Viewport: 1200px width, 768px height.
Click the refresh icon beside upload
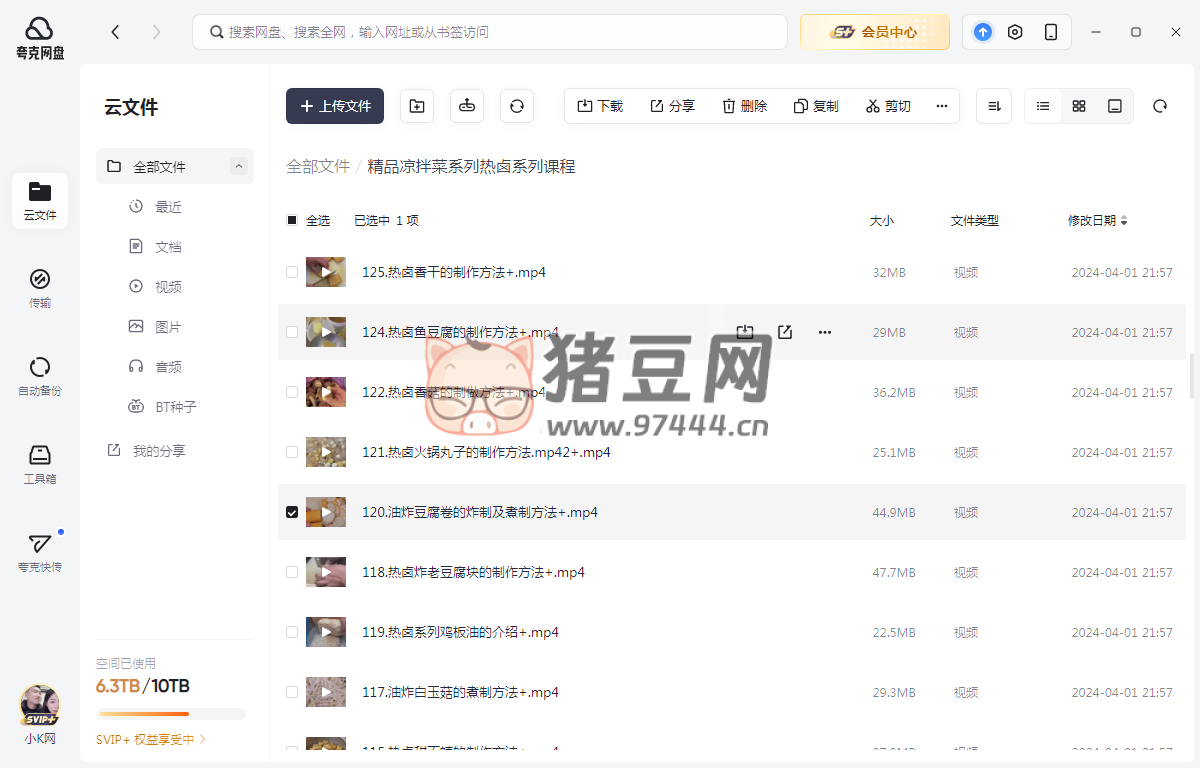pyautogui.click(x=517, y=106)
